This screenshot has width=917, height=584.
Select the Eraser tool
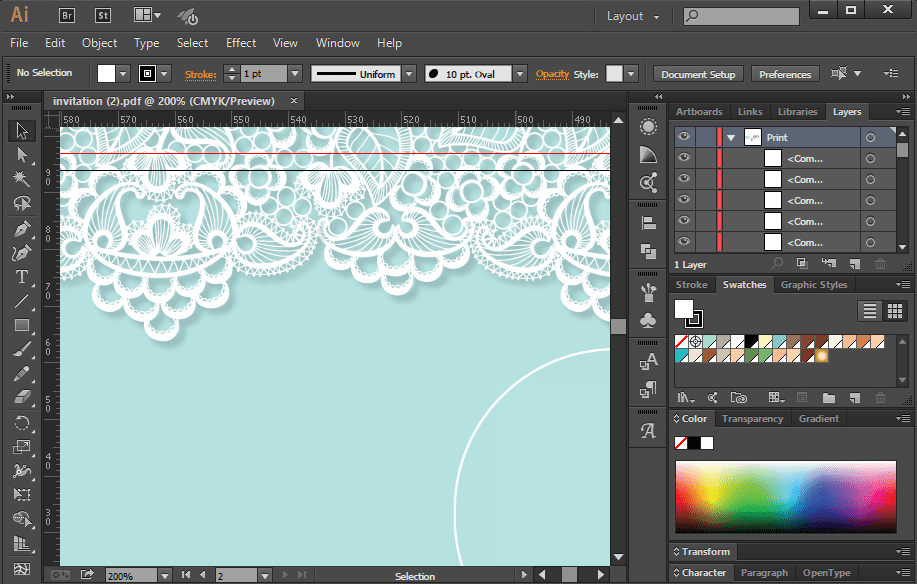tap(22, 398)
